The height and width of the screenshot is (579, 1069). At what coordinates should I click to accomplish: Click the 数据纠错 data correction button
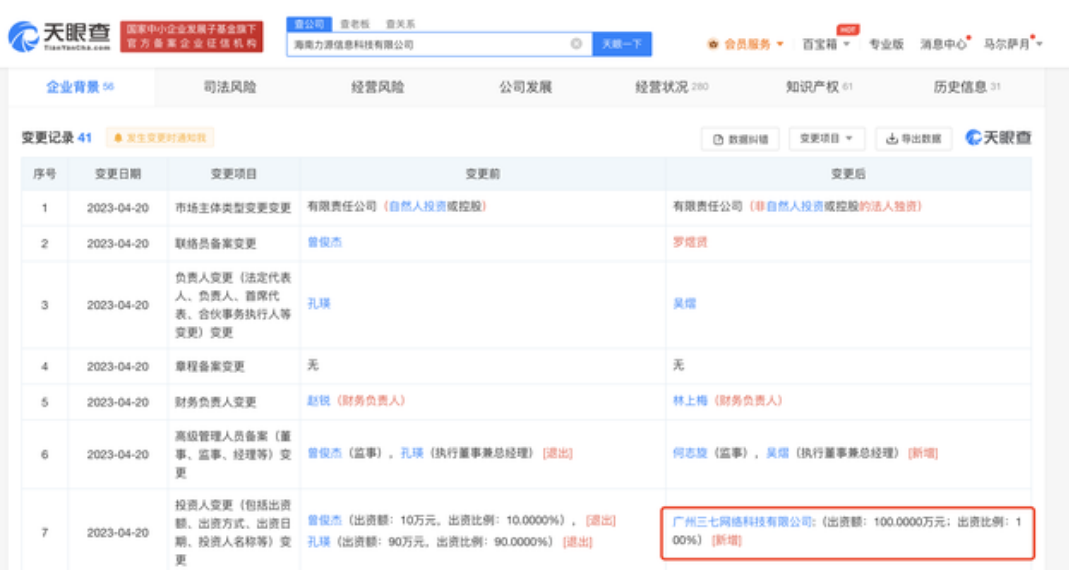[x=741, y=139]
